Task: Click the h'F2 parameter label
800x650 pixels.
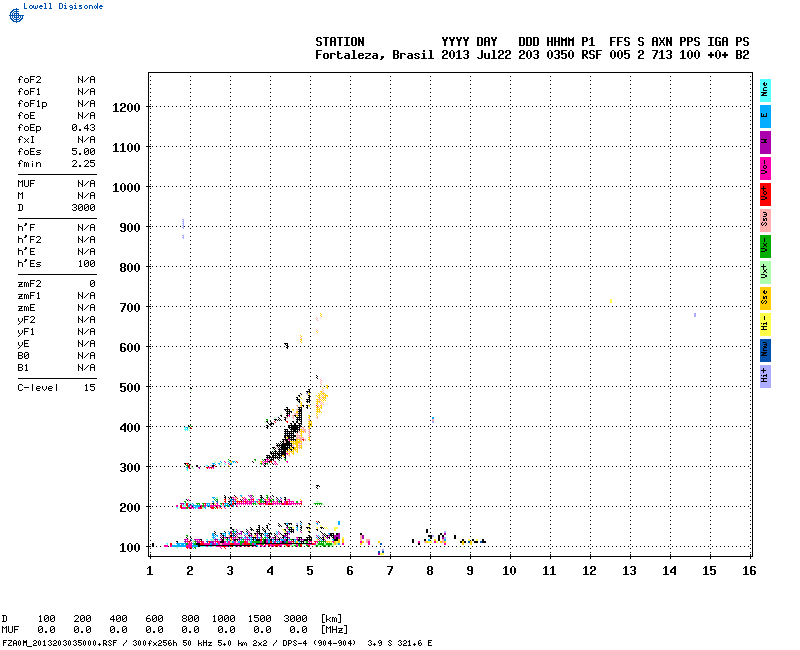Action: pyautogui.click(x=29, y=240)
